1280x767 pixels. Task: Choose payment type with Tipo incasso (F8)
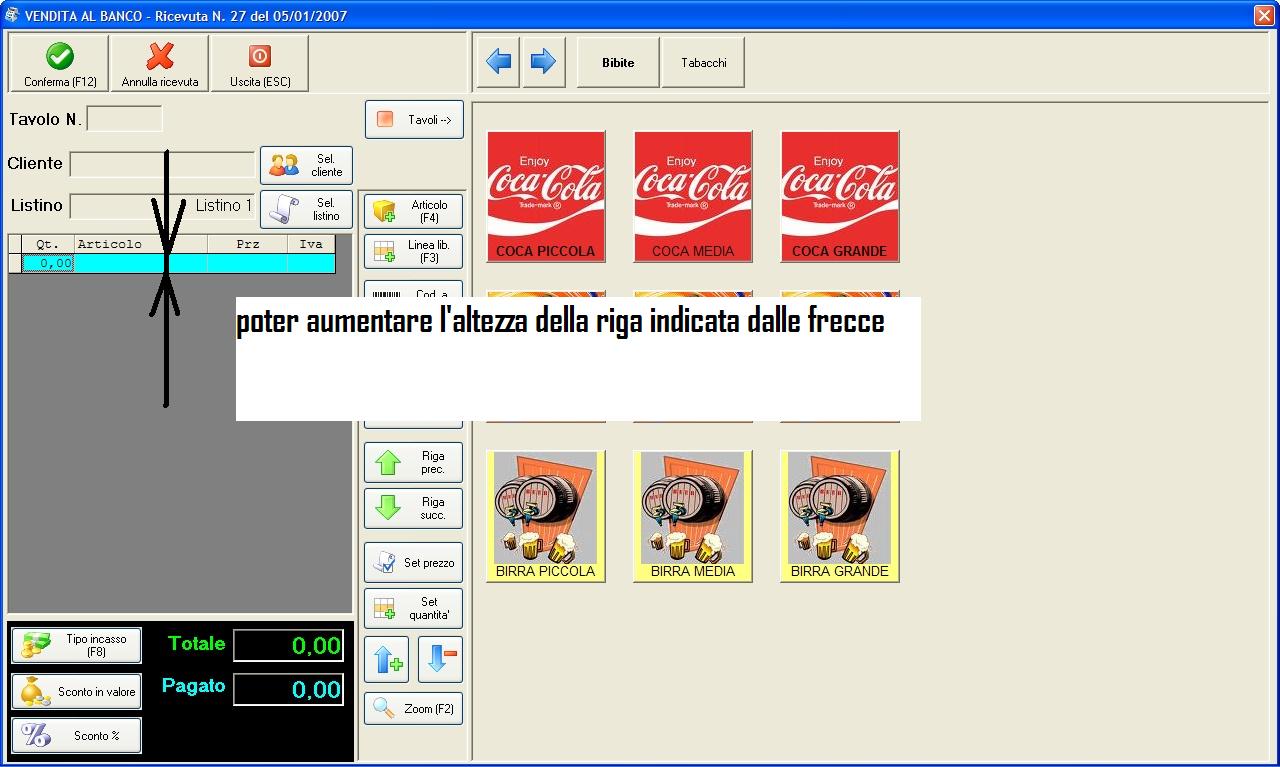77,645
